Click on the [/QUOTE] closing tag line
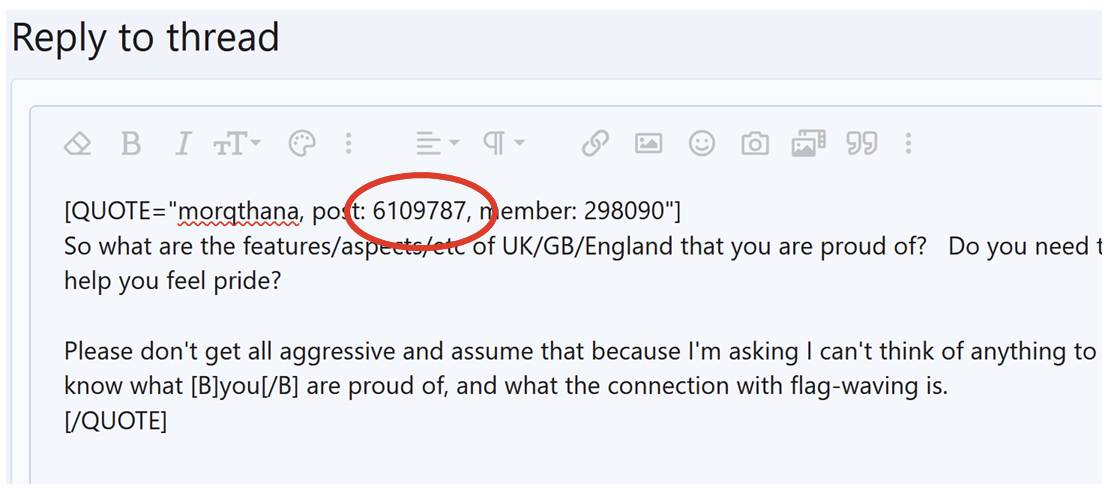This screenshot has height=491, width=1107. (x=115, y=421)
